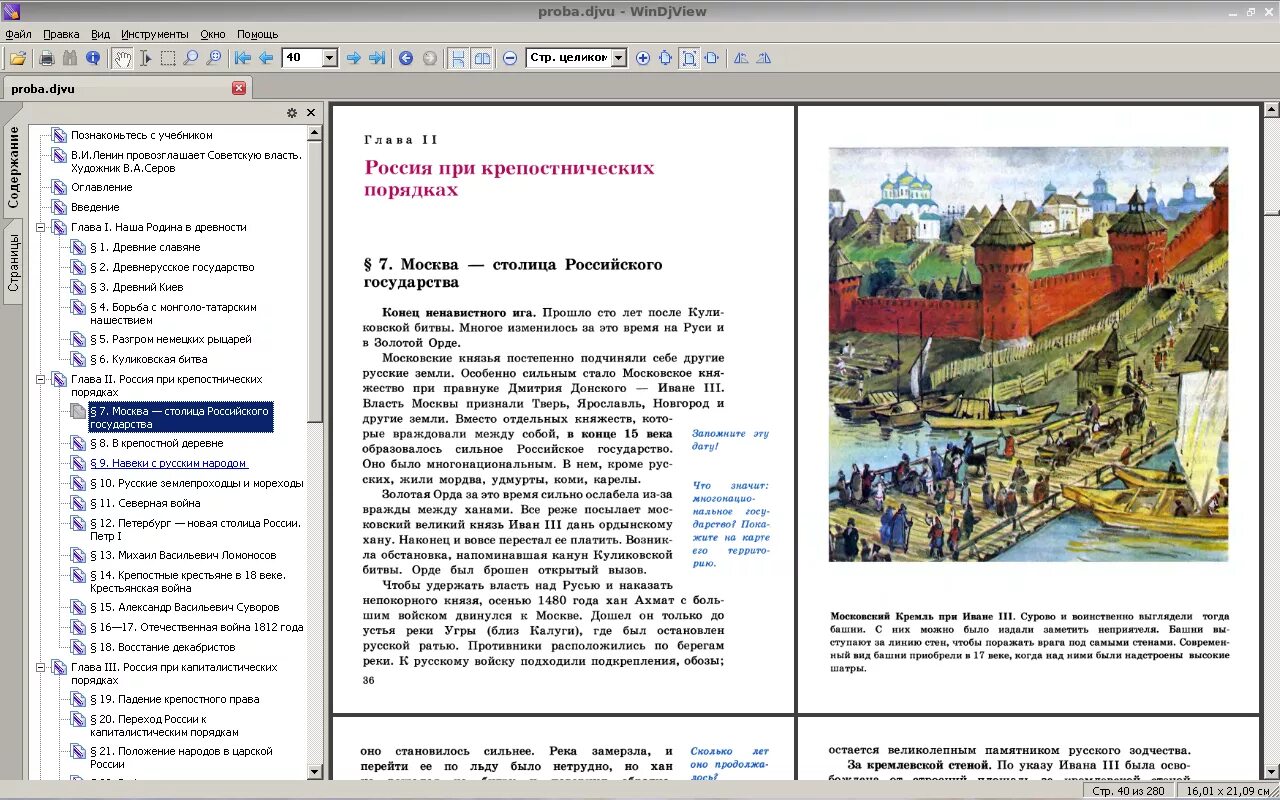
Task: Open sidebar settings with the gear icon
Action: pyautogui.click(x=292, y=113)
